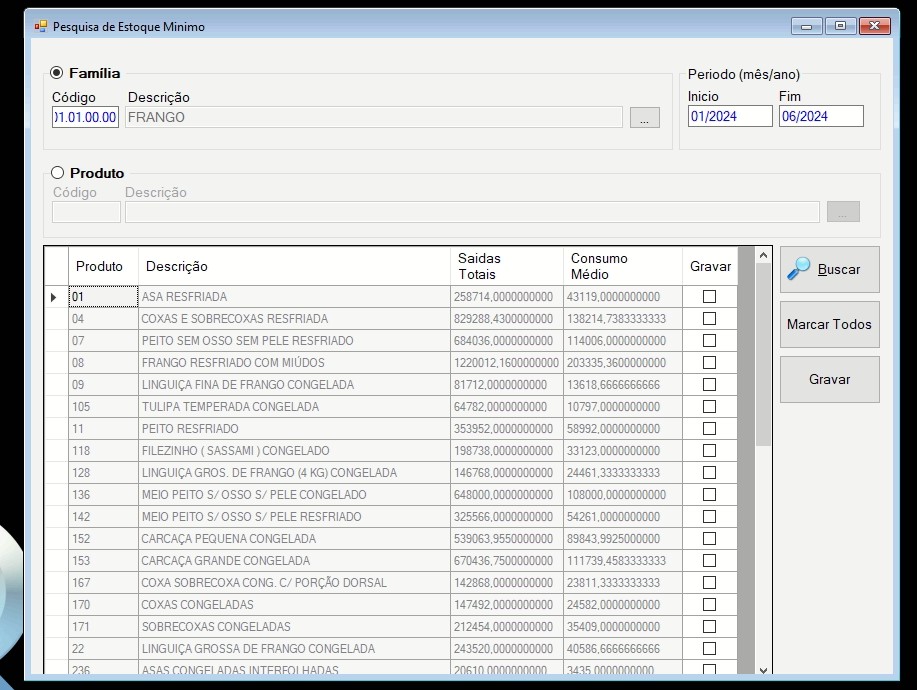917x690 pixels.
Task: Check Gravar box for PEITO RESFRIADO row
Action: 709,429
